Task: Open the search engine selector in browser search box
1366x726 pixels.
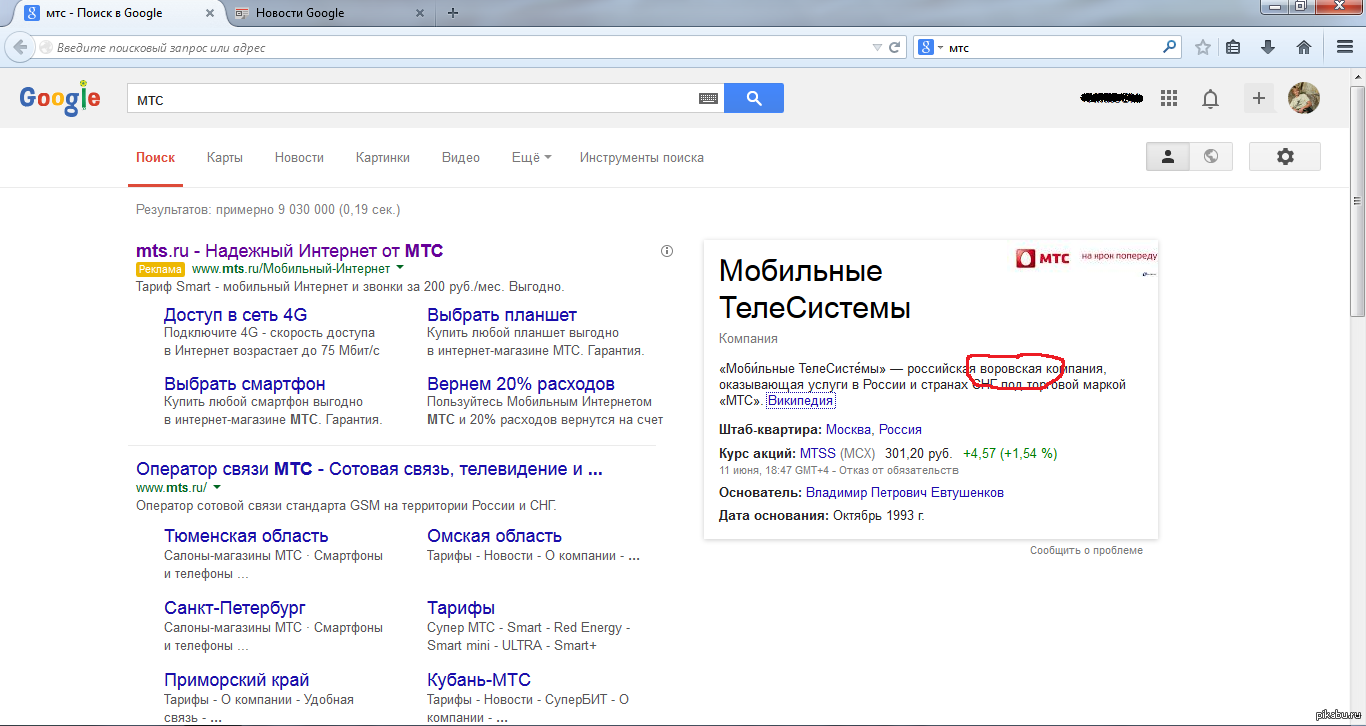Action: pyautogui.click(x=930, y=47)
